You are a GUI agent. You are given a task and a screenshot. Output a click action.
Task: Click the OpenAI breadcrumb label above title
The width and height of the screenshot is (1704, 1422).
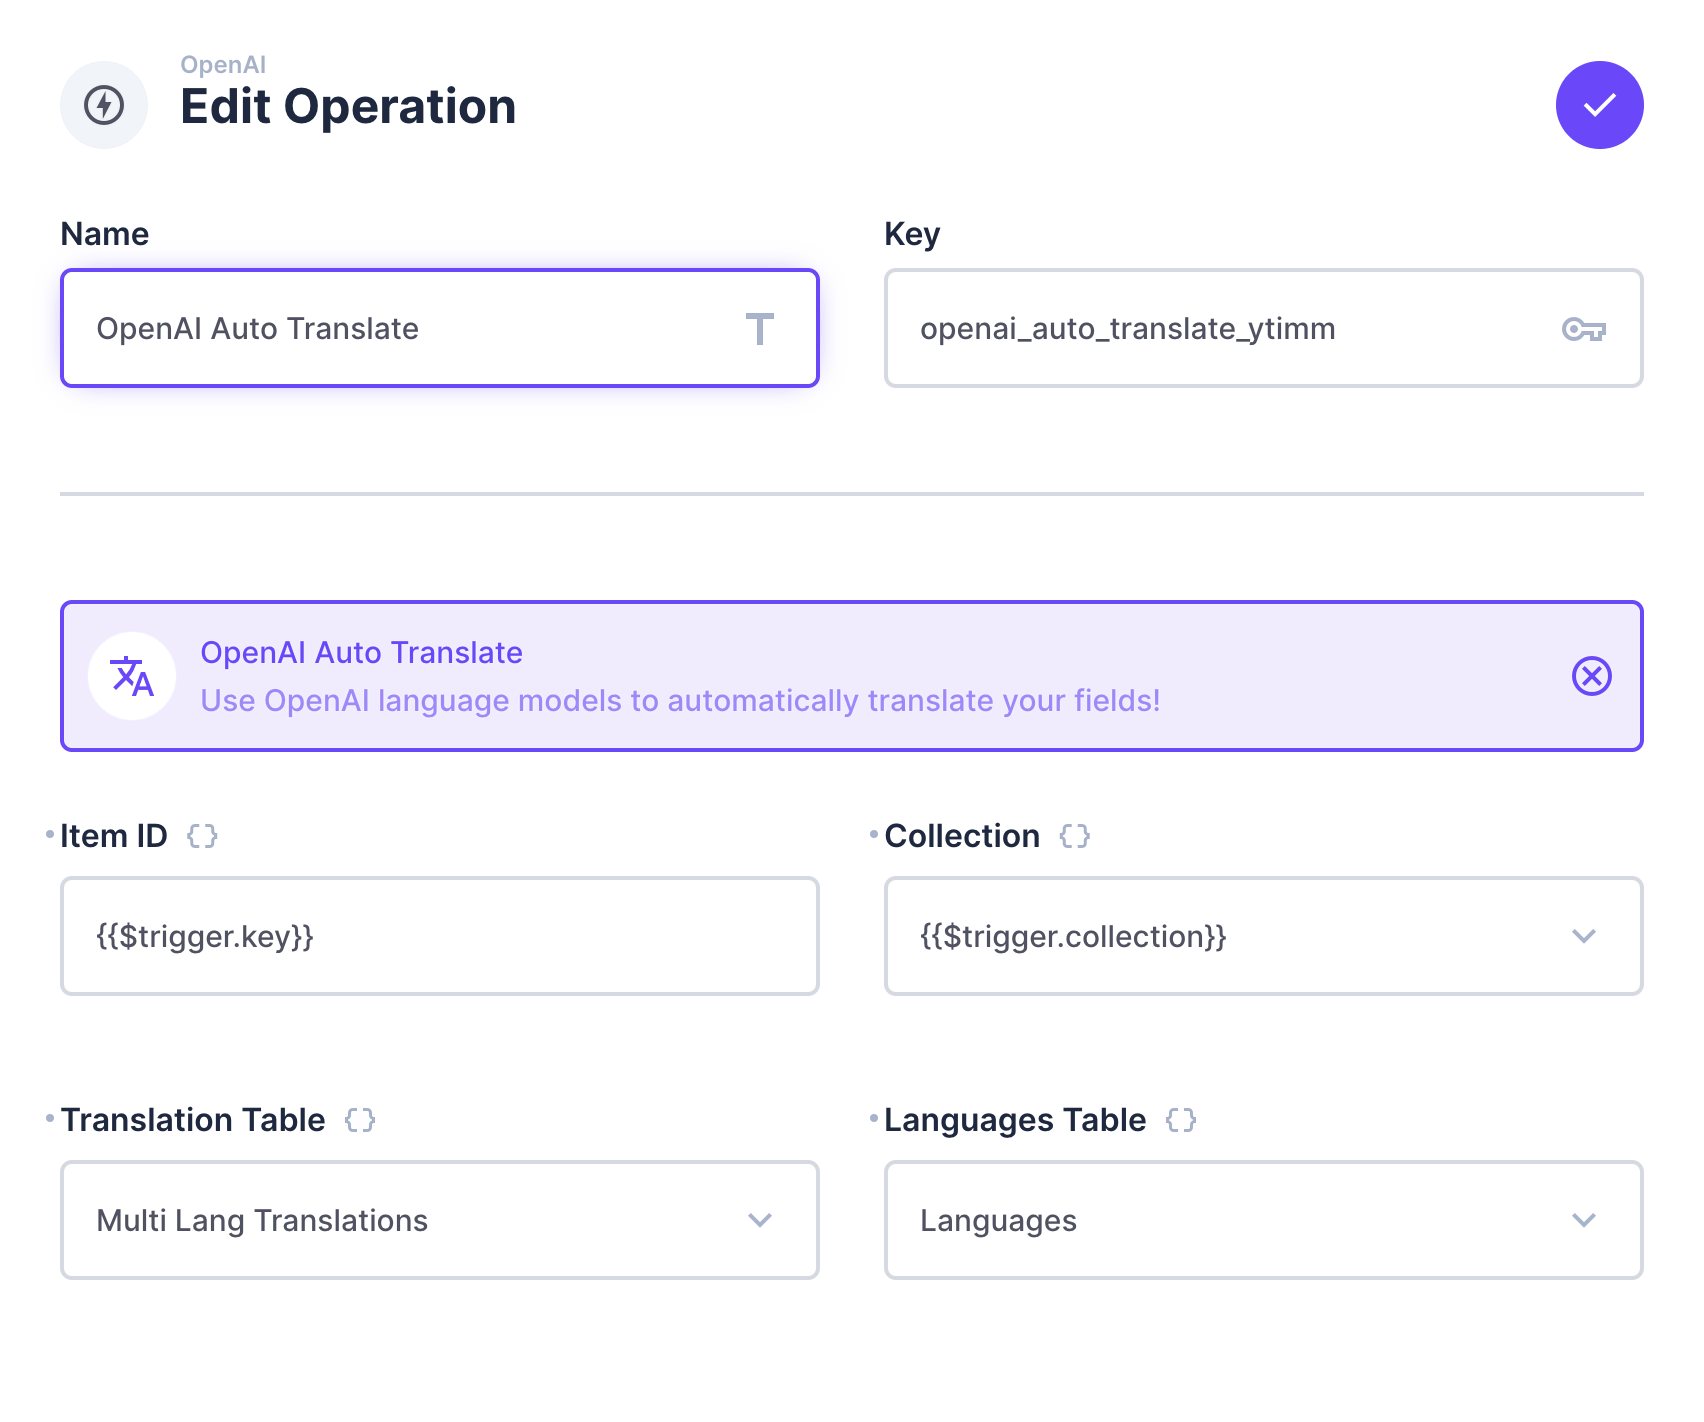223,65
